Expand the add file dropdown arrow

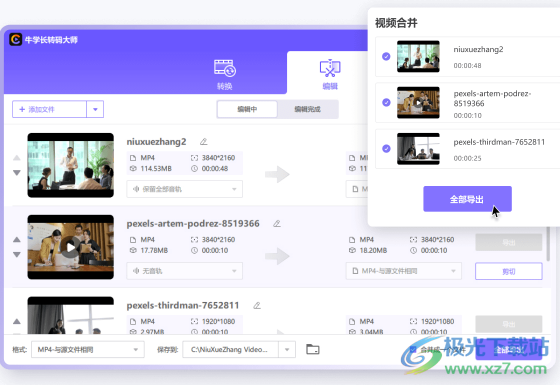point(95,109)
